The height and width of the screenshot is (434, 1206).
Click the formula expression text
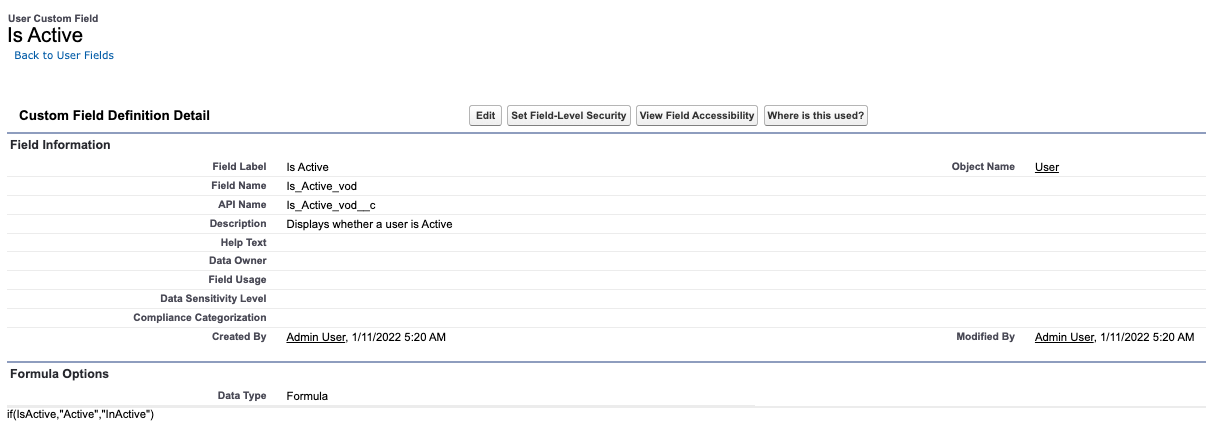pos(81,414)
